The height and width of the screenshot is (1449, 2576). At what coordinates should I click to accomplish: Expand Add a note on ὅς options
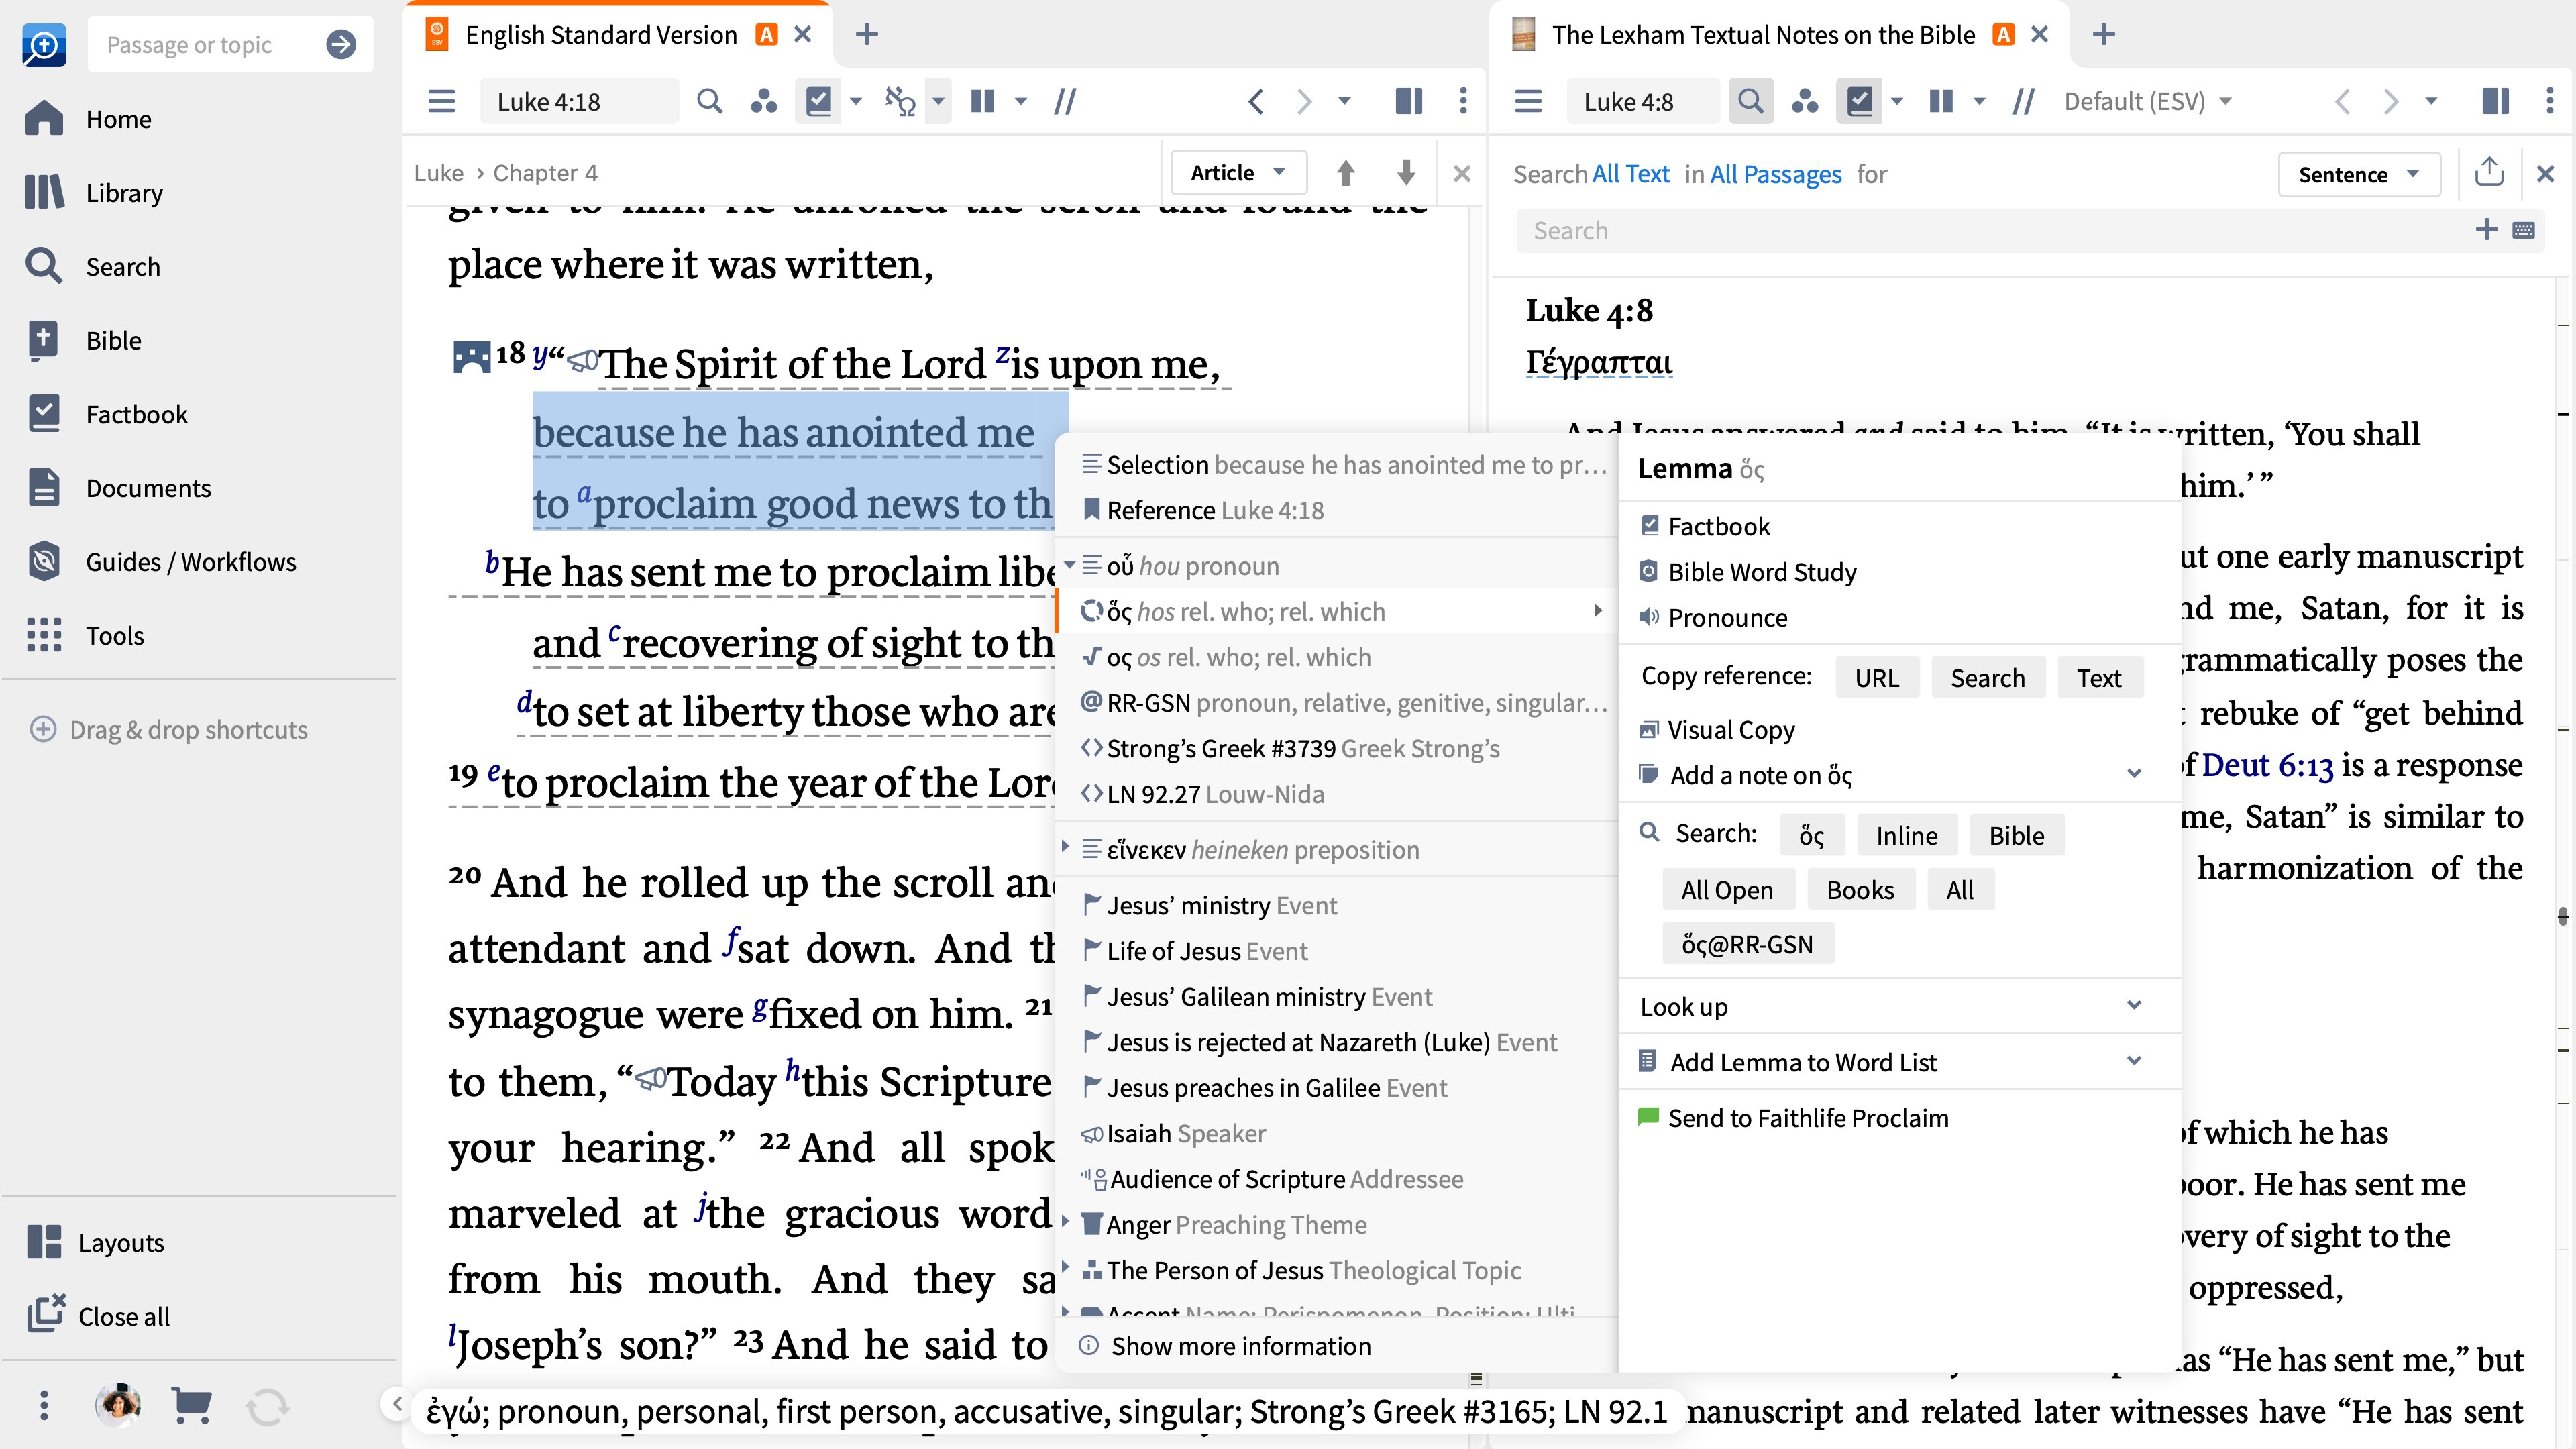point(2134,774)
